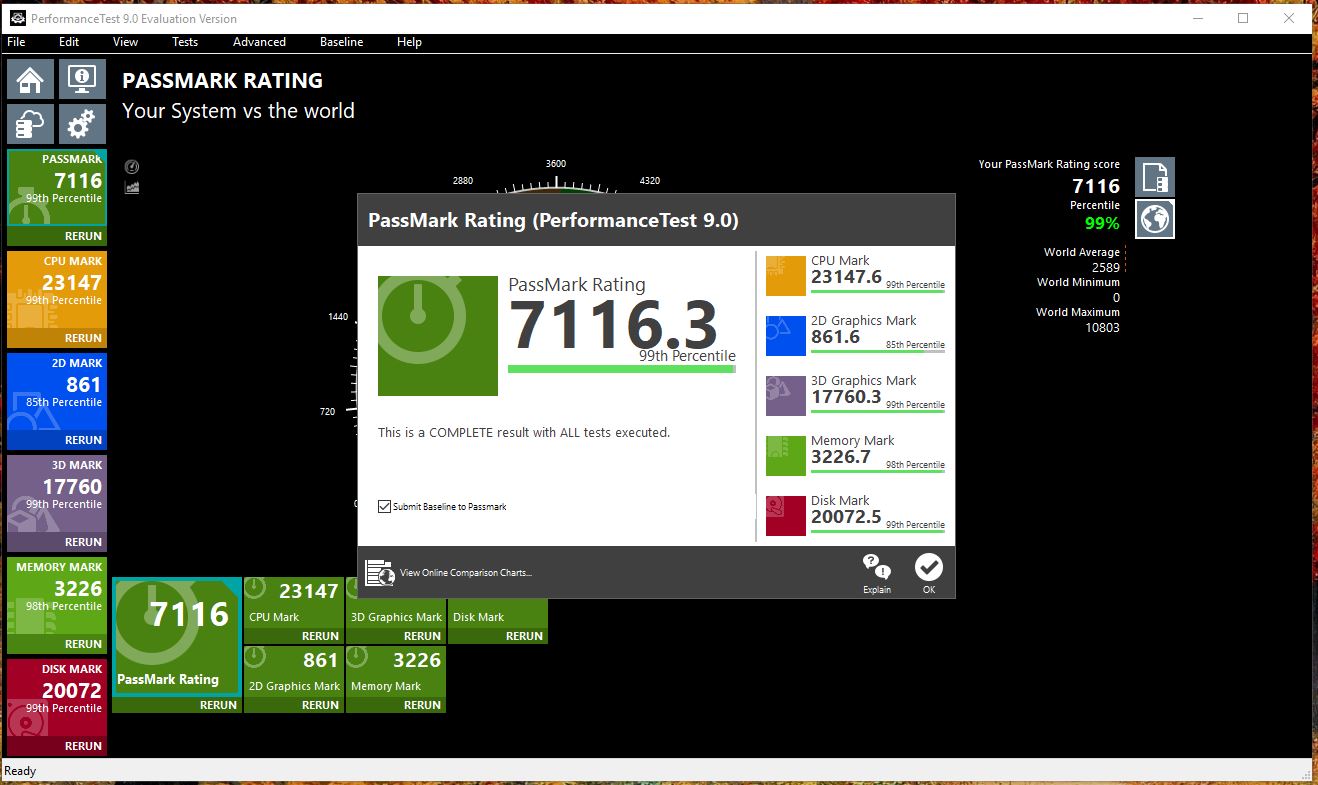The height and width of the screenshot is (785, 1318).
Task: Rerun the bottom 2D Graphics Mark tile
Action: [320, 705]
